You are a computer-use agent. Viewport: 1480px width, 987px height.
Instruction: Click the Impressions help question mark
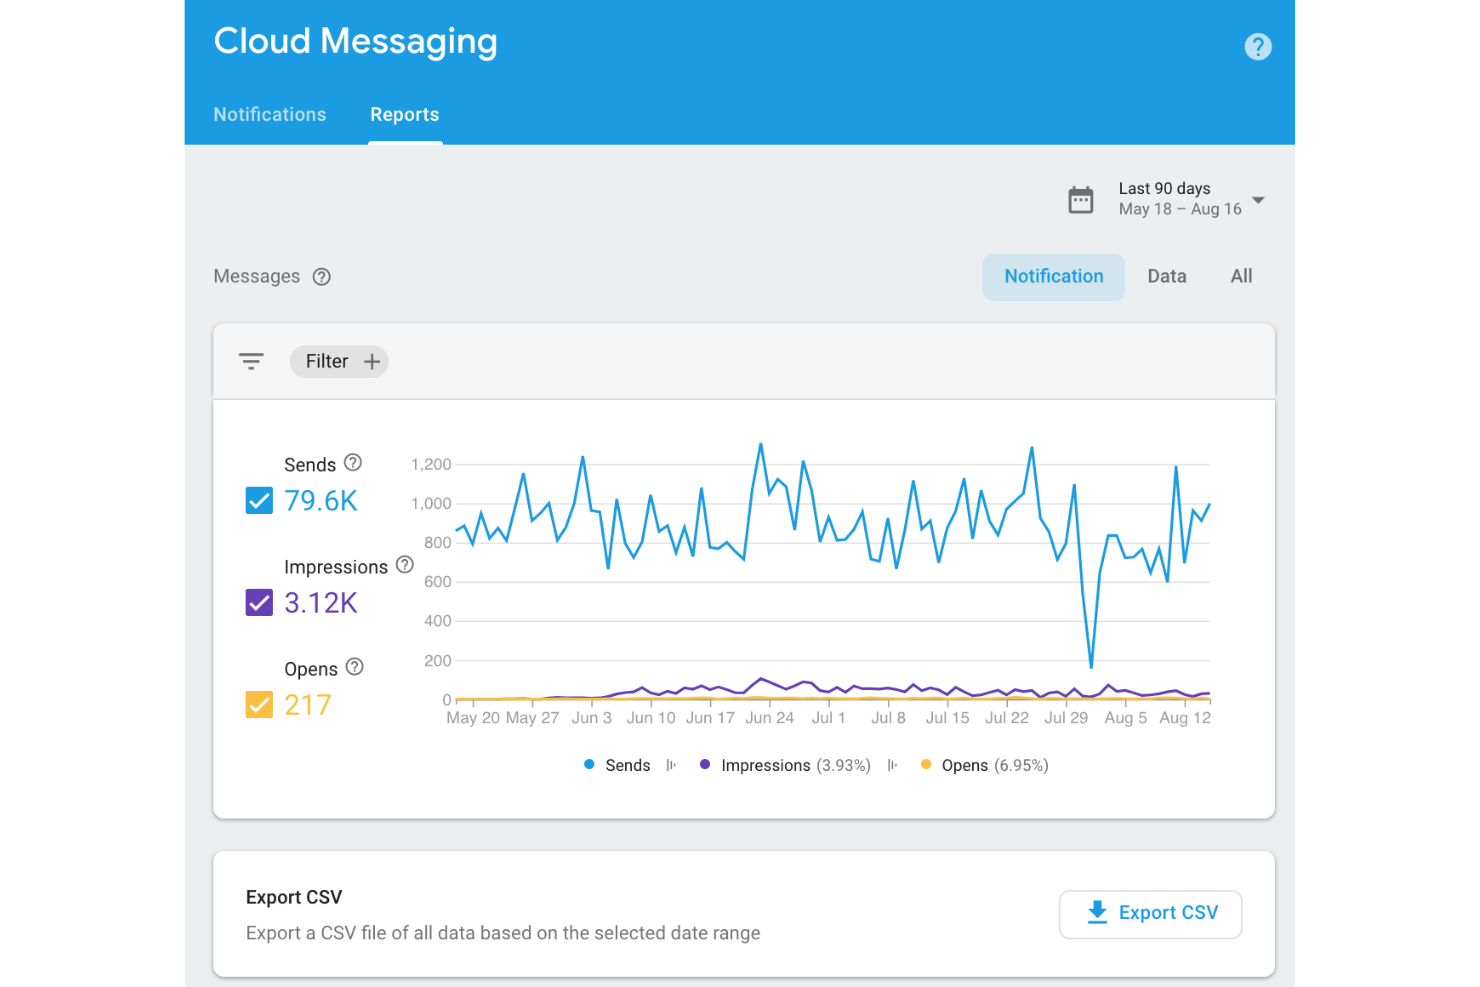(x=404, y=565)
